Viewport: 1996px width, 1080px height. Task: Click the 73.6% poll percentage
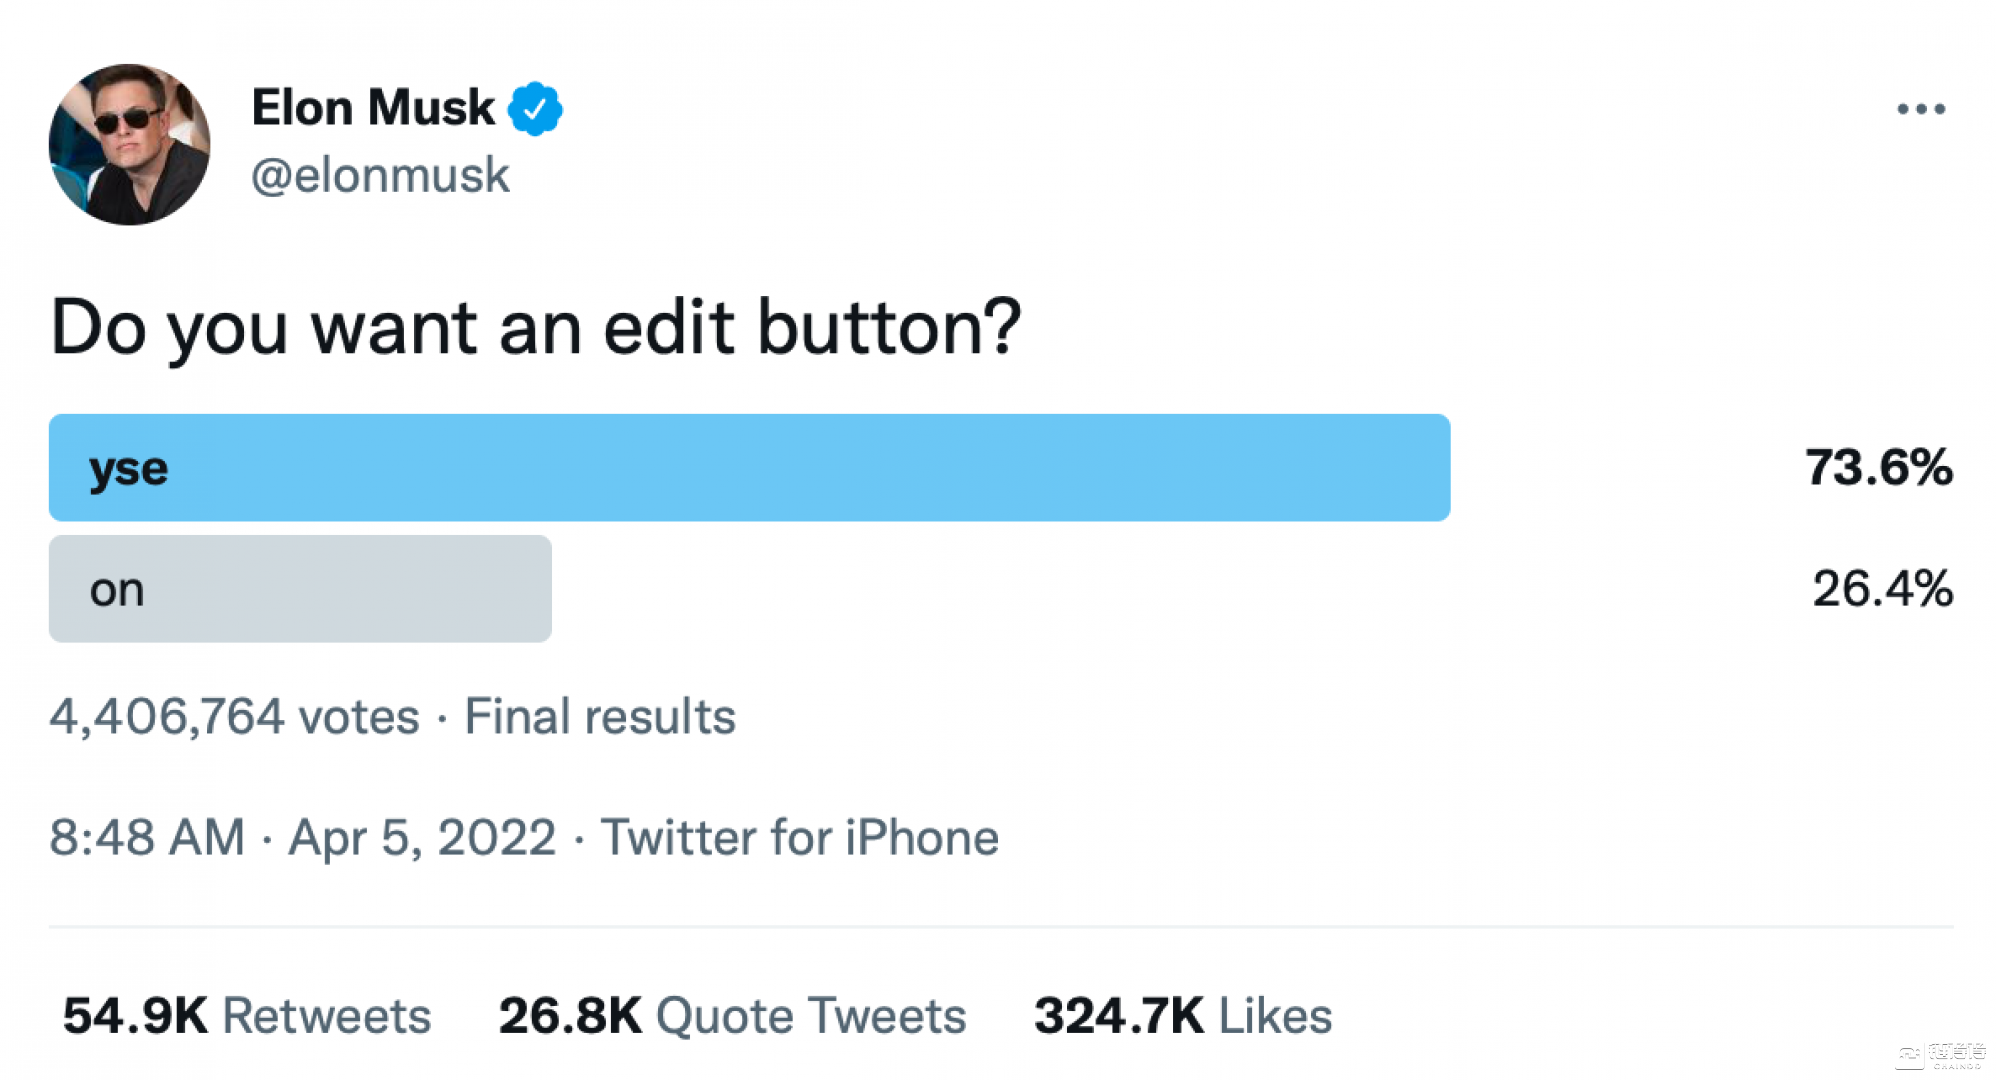click(x=1878, y=467)
